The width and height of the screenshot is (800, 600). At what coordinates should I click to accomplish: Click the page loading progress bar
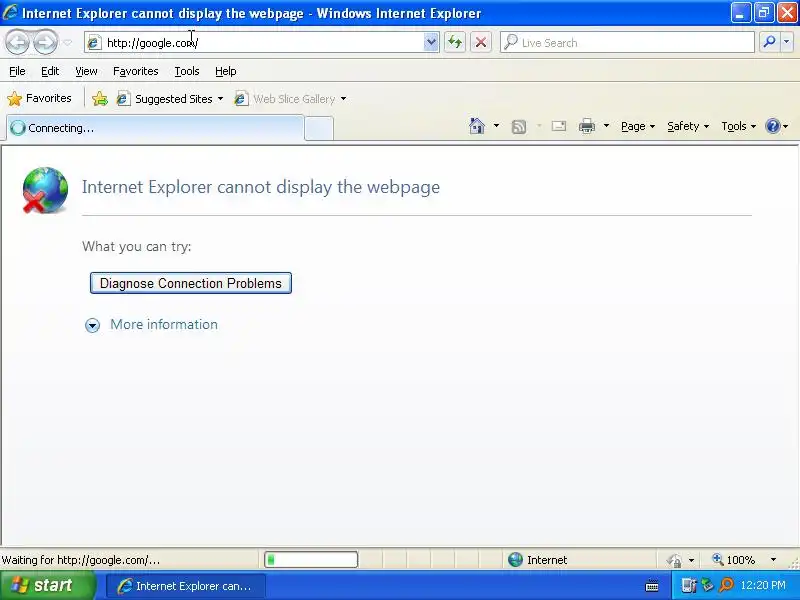(x=311, y=560)
